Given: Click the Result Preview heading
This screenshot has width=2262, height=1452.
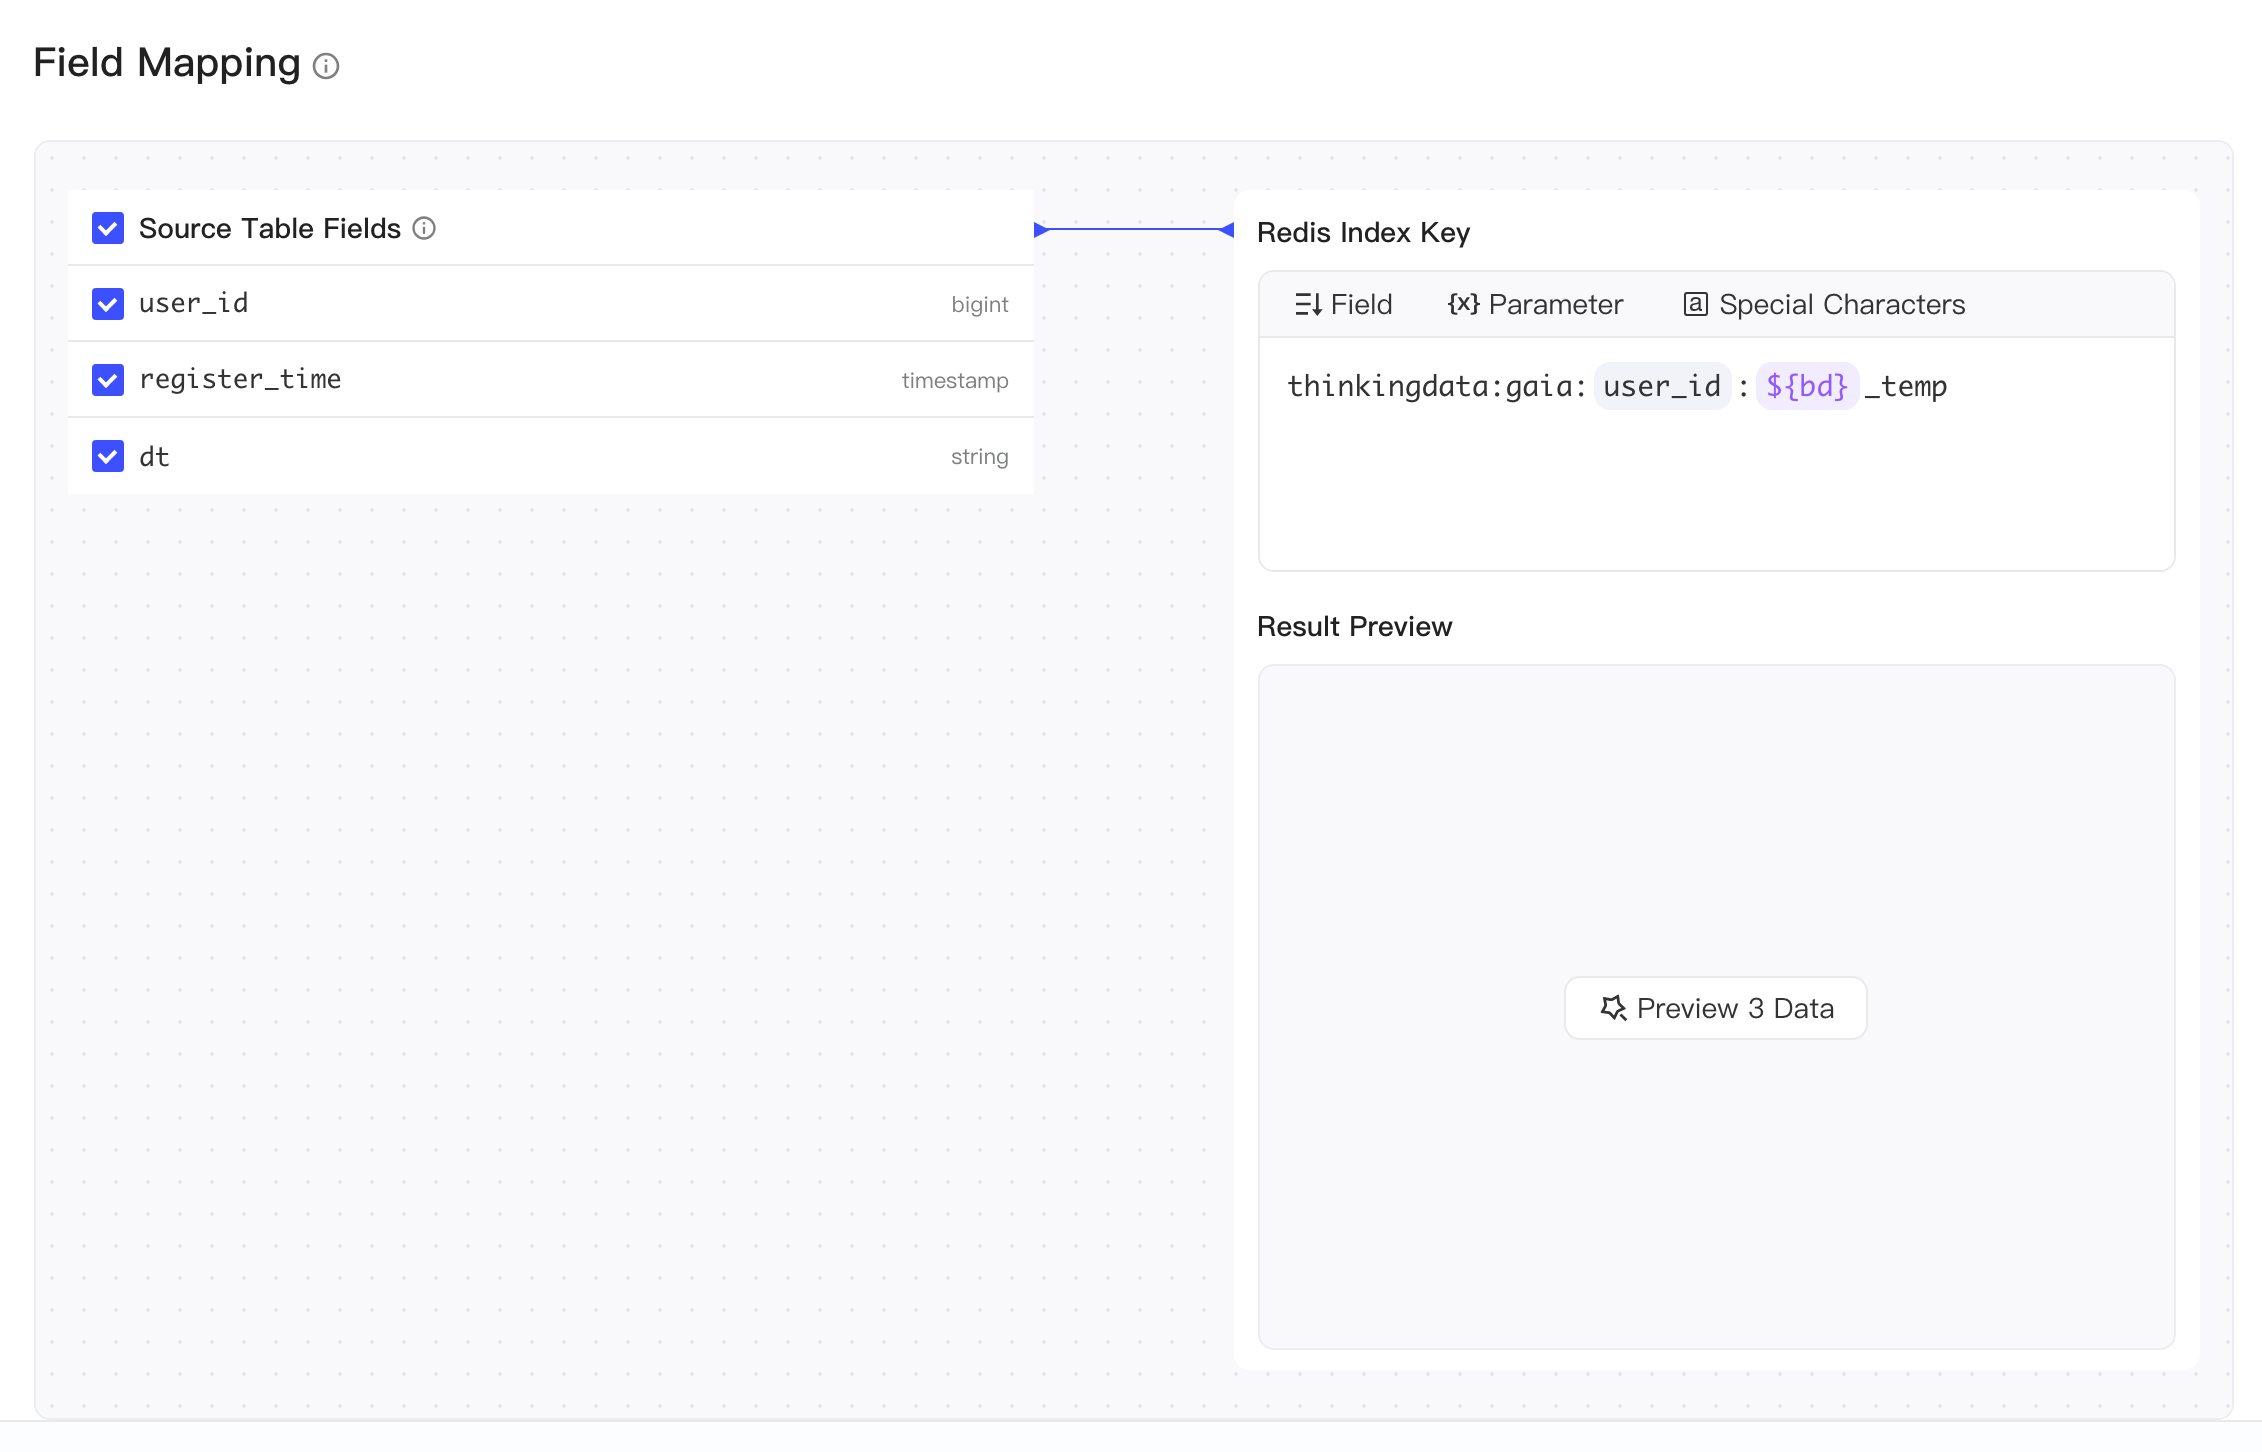Looking at the screenshot, I should click(1354, 626).
